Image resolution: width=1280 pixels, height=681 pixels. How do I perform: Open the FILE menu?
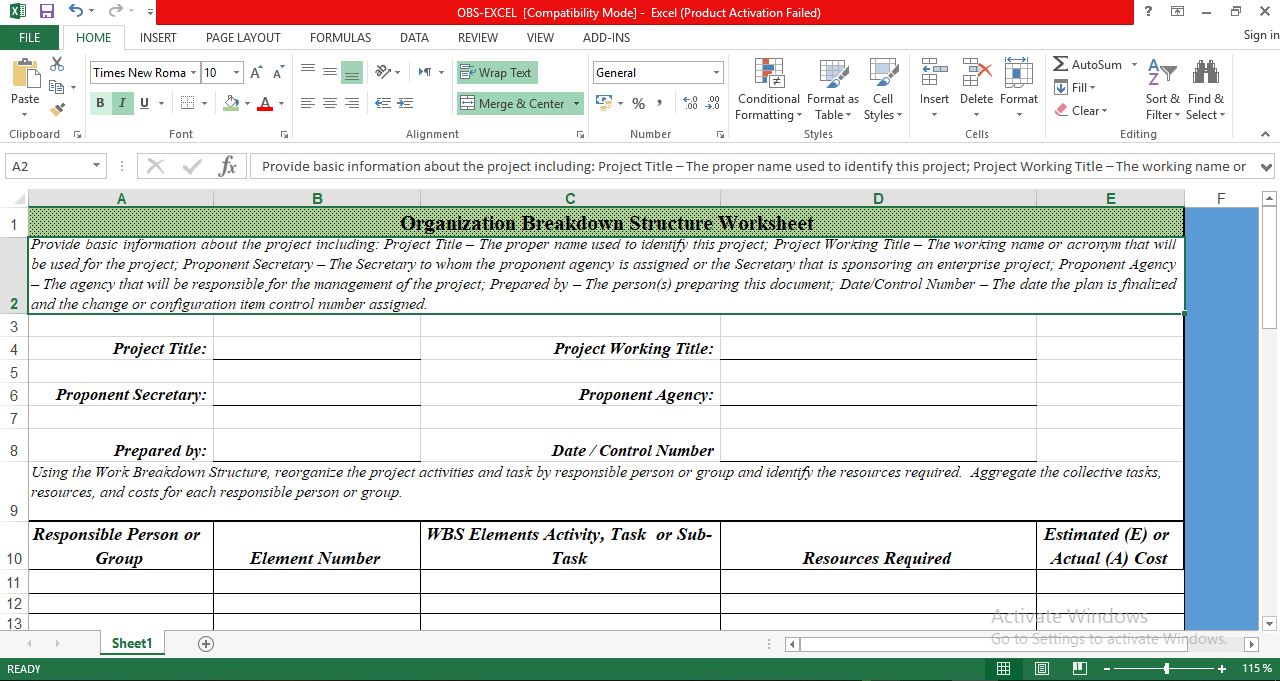[x=29, y=37]
